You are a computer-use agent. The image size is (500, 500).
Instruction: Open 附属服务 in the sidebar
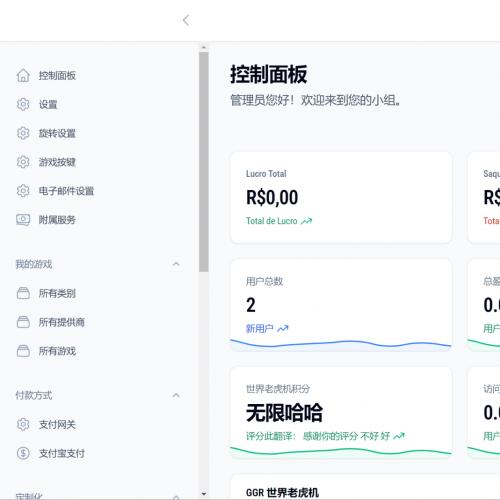point(57,220)
